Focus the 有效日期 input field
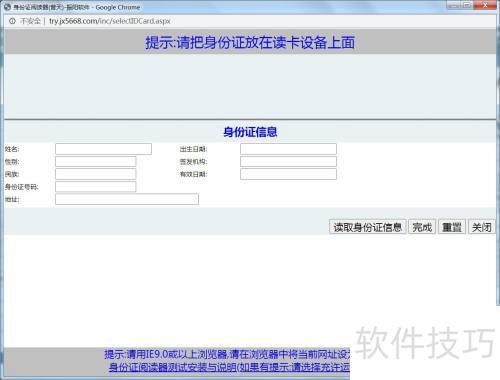Image resolution: width=500 pixels, height=380 pixels. pyautogui.click(x=288, y=174)
